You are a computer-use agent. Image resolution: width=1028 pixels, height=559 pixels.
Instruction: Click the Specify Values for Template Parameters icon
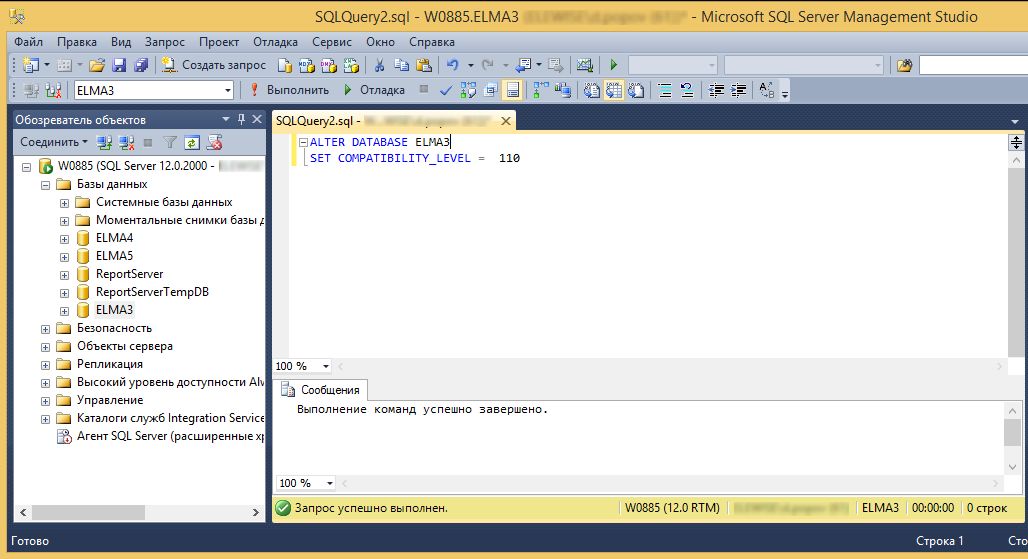[767, 90]
